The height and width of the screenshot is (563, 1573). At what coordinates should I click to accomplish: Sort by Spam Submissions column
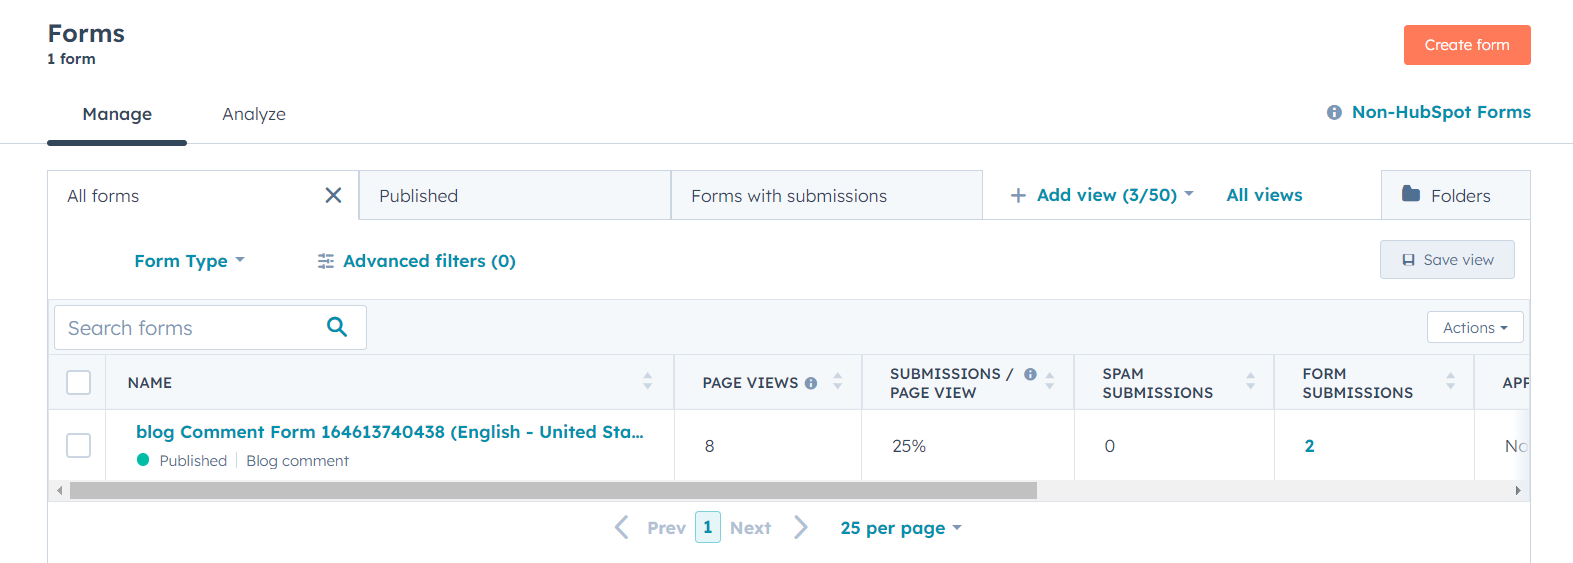pyautogui.click(x=1250, y=381)
